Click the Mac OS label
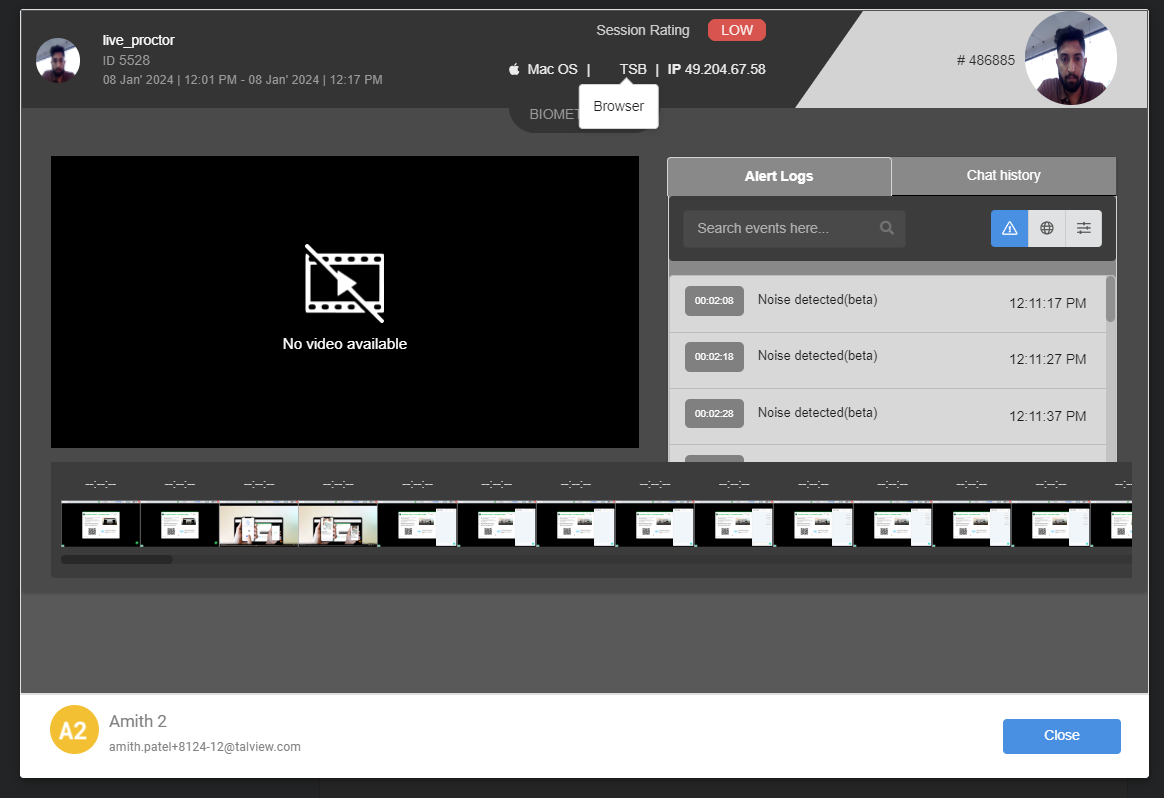This screenshot has width=1164, height=798. point(552,69)
